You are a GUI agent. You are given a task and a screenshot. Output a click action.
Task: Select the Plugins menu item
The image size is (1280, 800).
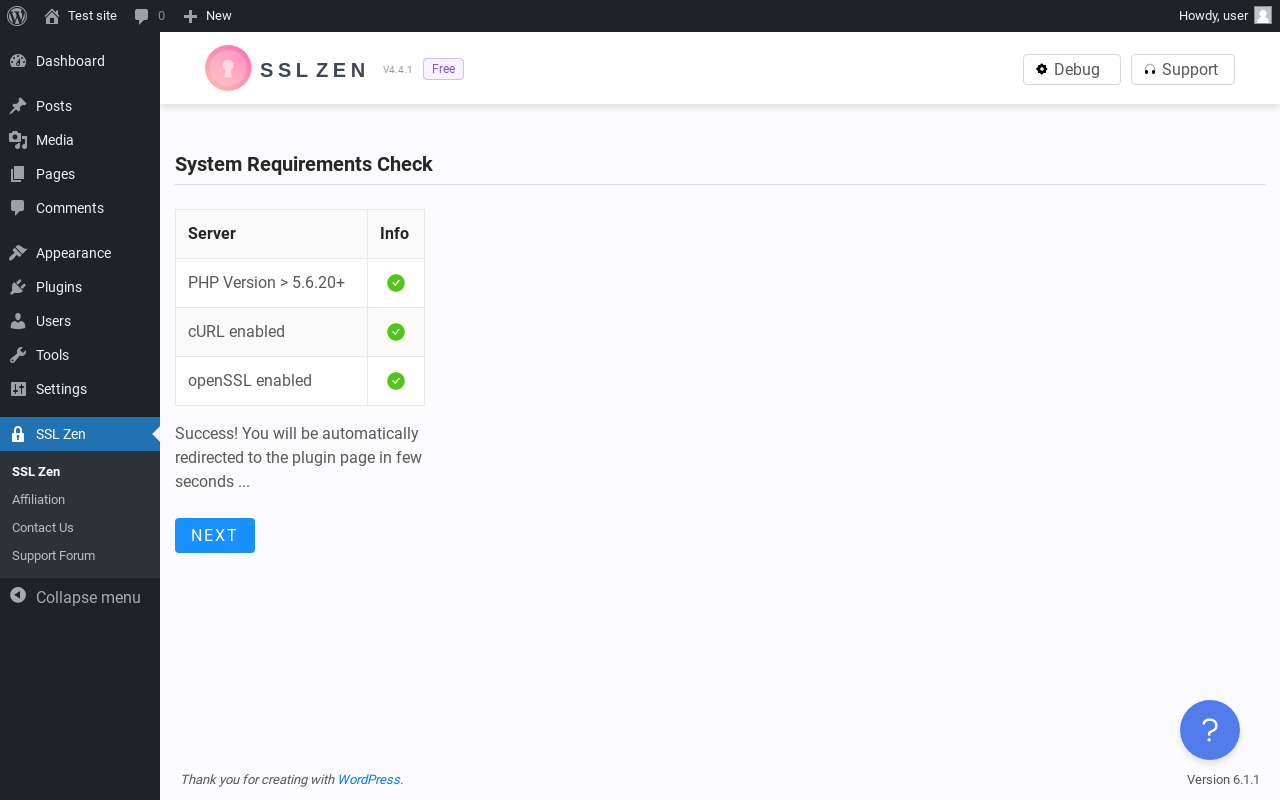click(x=80, y=287)
